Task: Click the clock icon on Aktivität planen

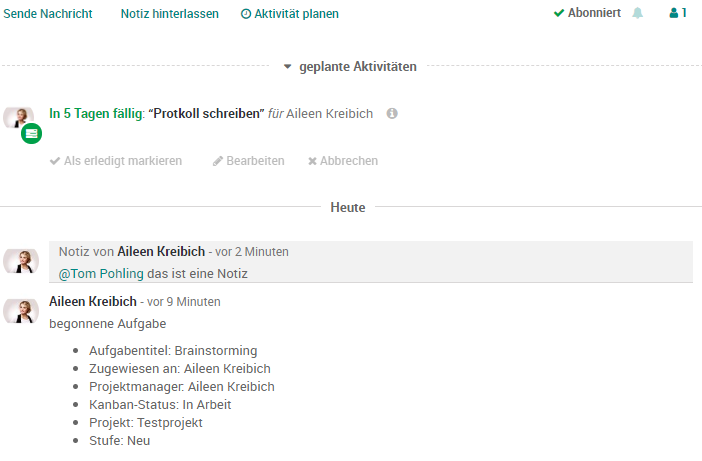Action: (246, 14)
